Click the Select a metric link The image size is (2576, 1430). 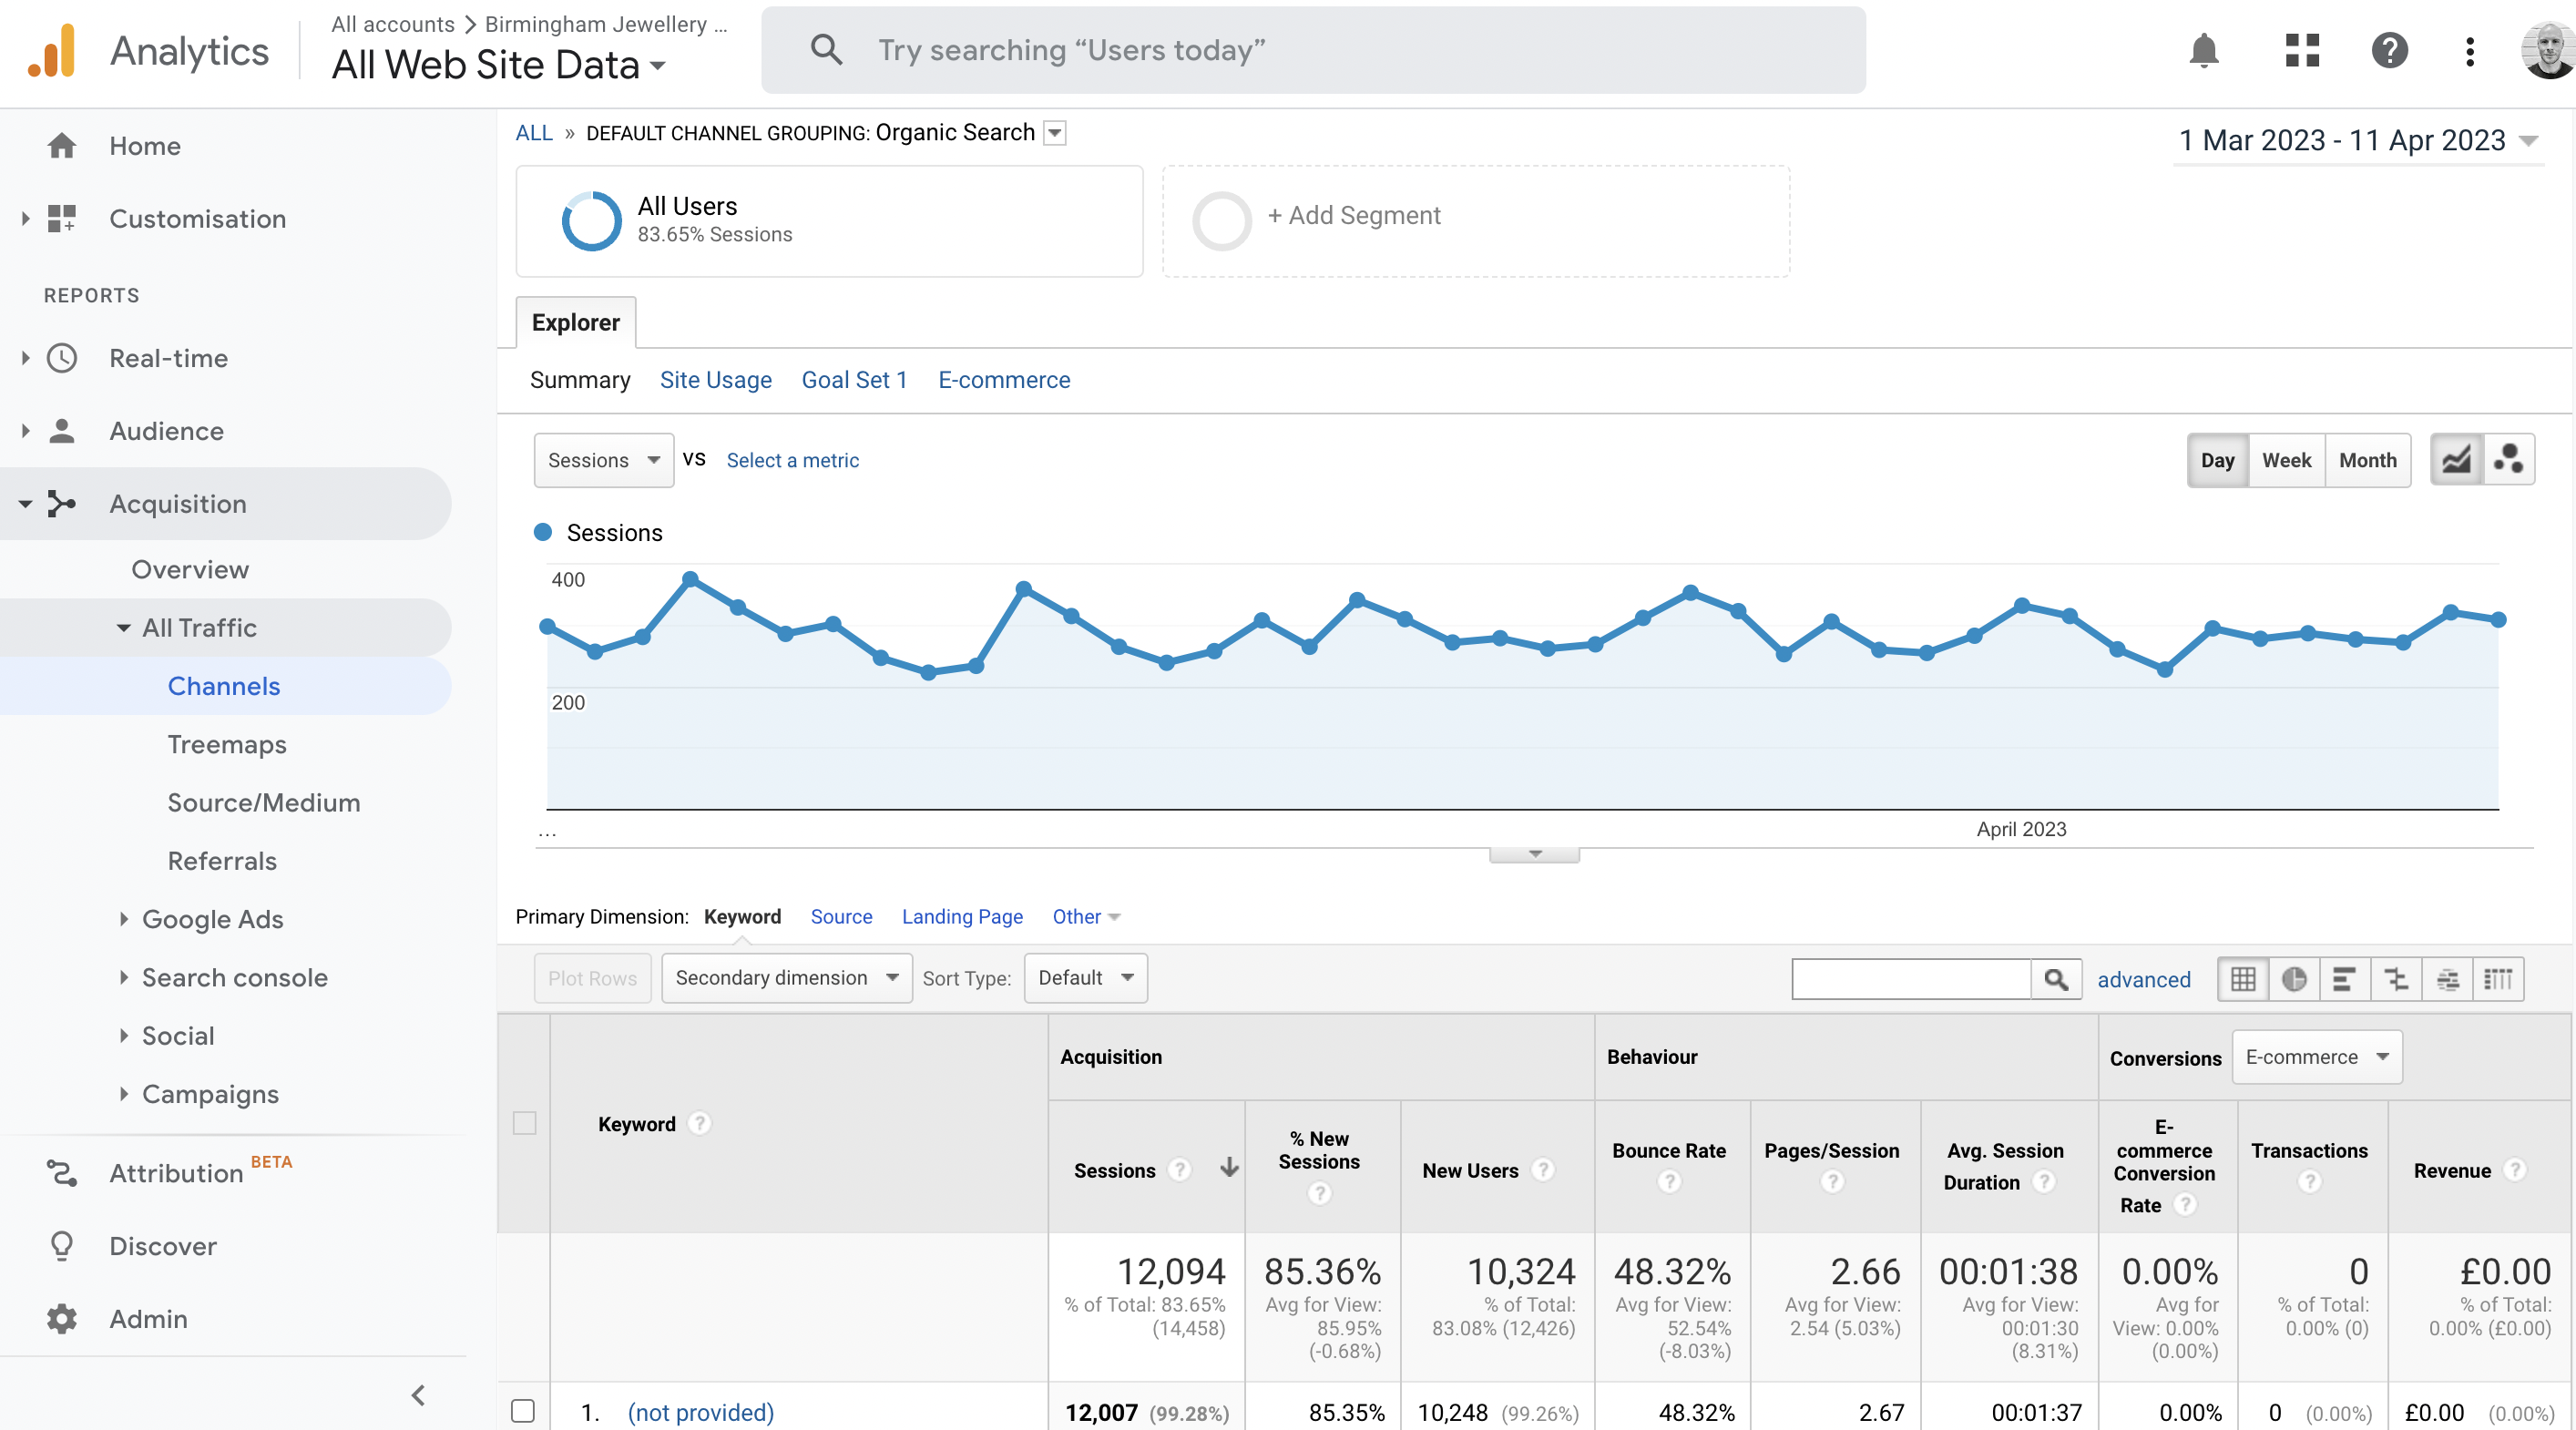792,460
